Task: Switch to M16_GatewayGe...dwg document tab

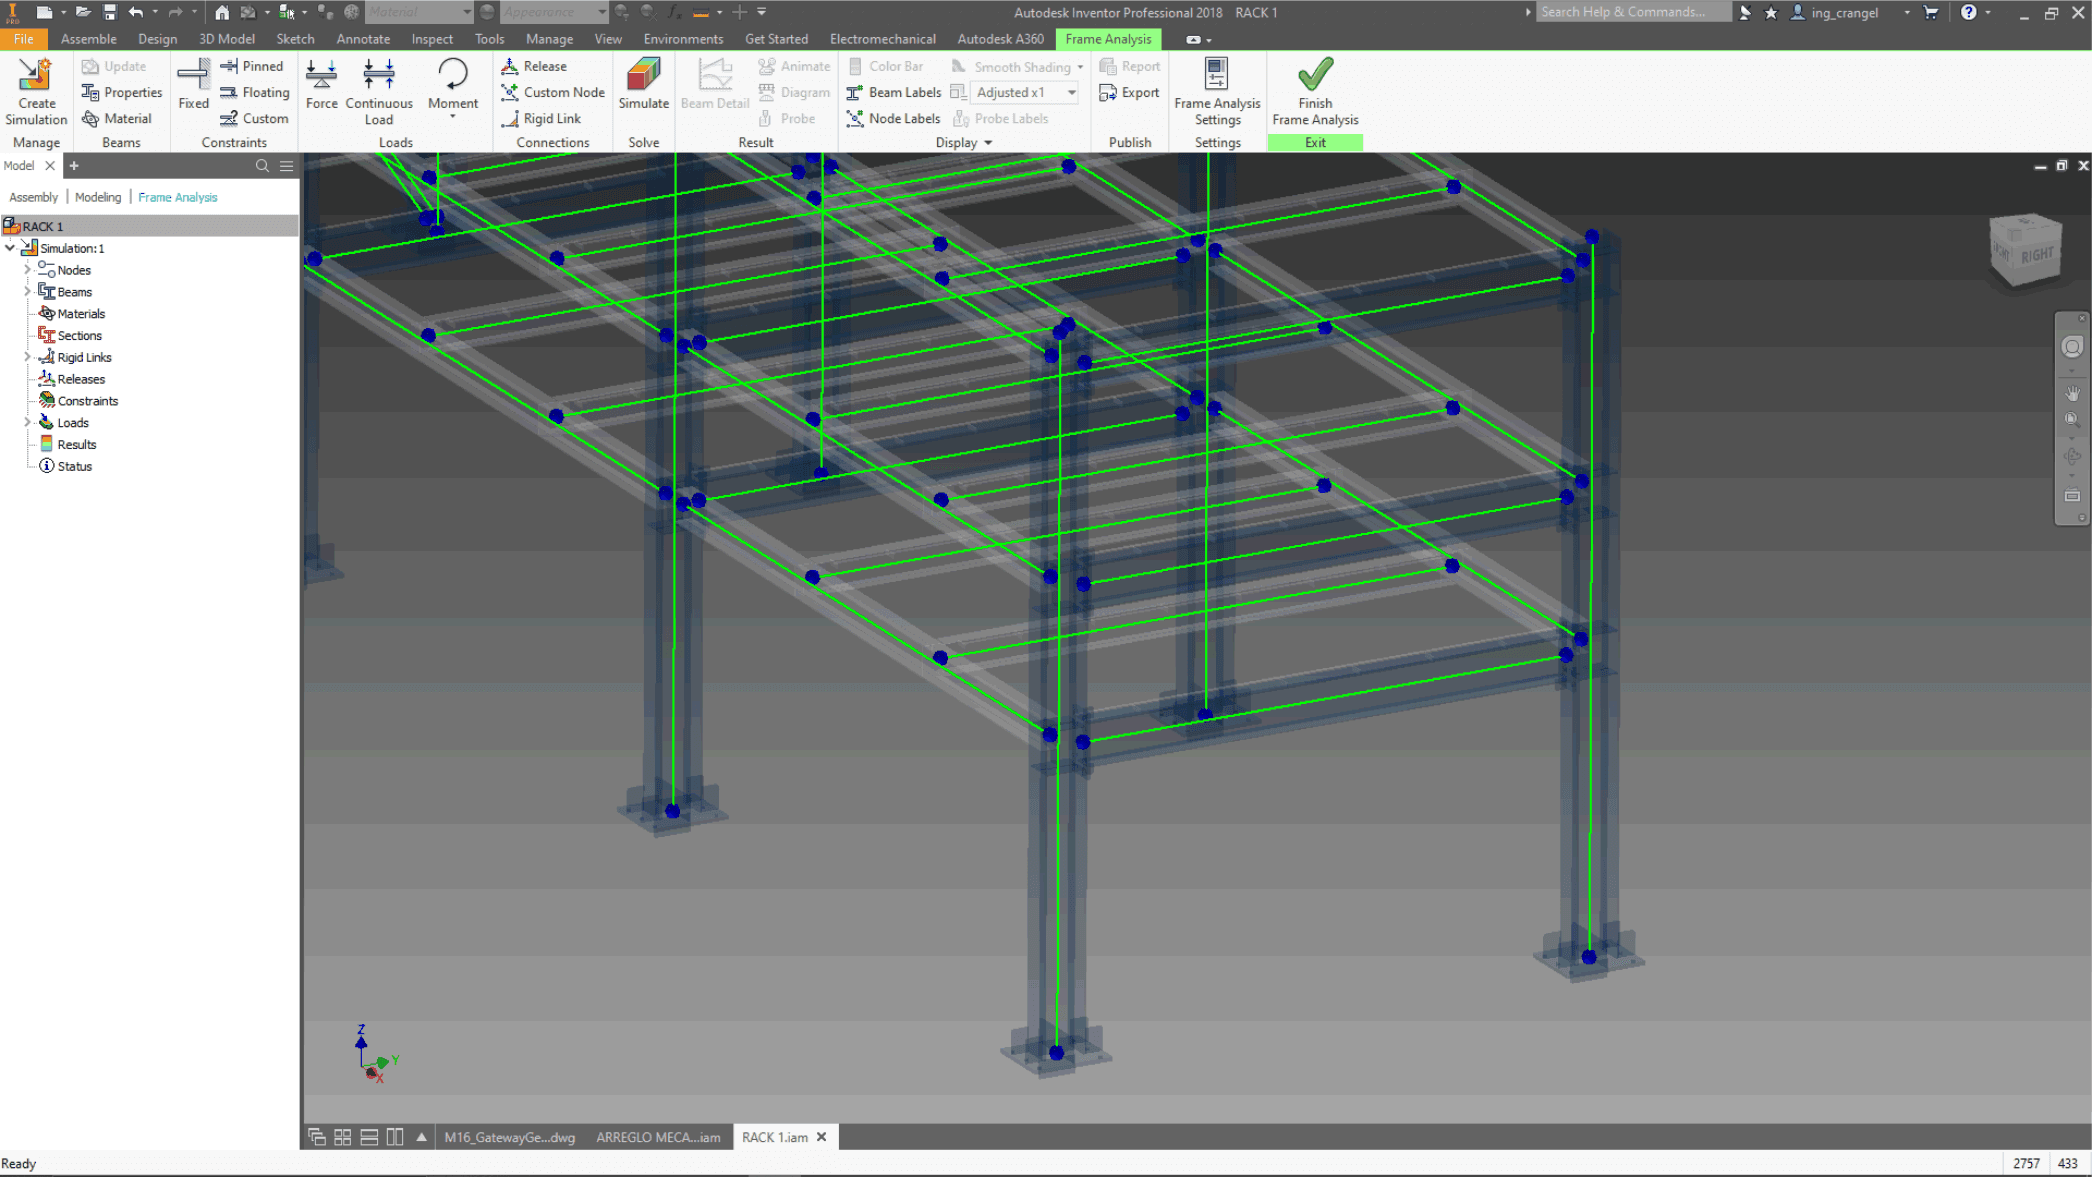Action: 509,1137
